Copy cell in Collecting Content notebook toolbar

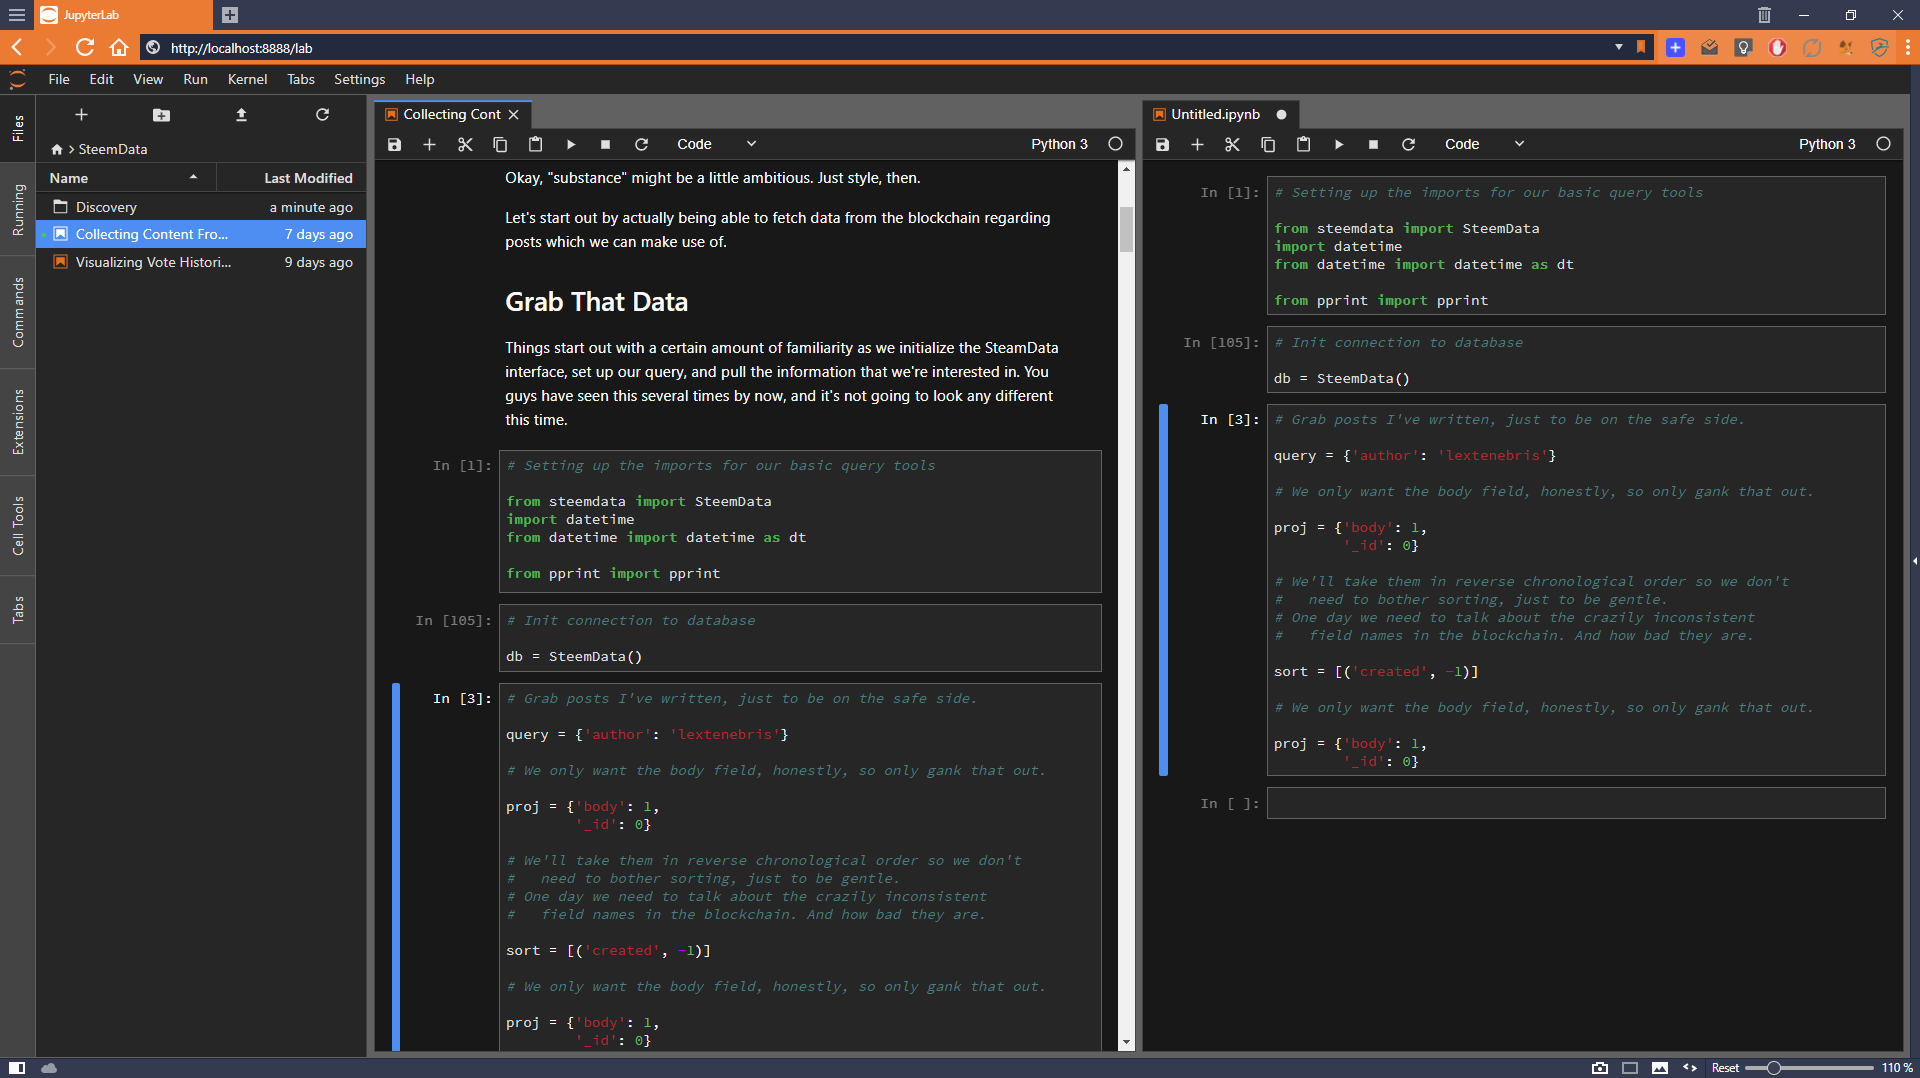click(x=500, y=144)
